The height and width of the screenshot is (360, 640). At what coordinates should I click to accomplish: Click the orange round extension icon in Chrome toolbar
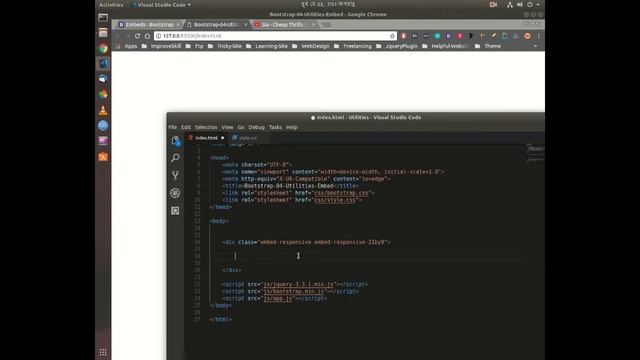pyautogui.click(x=527, y=36)
